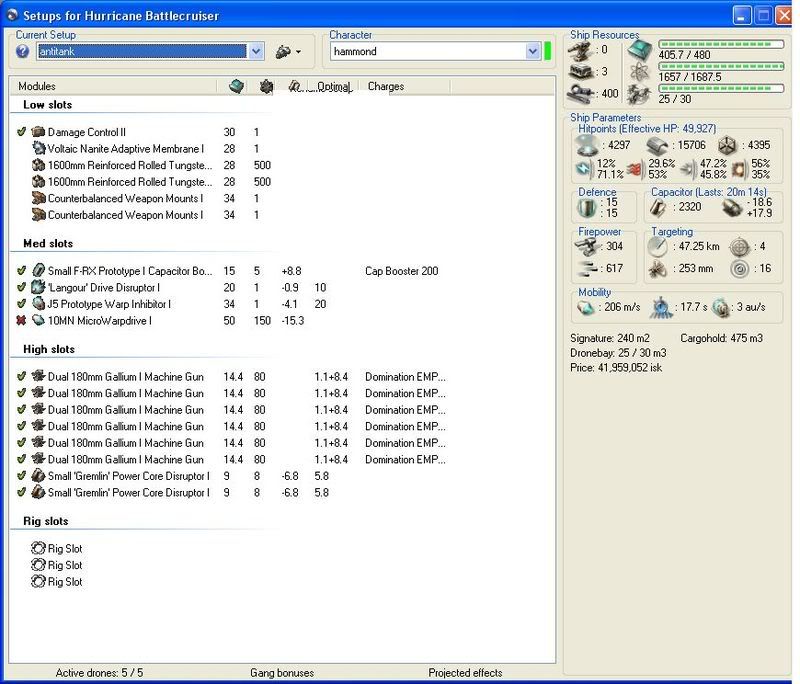
Task: Click the powergrid icon beside 1657 / 1687.5
Action: (639, 72)
